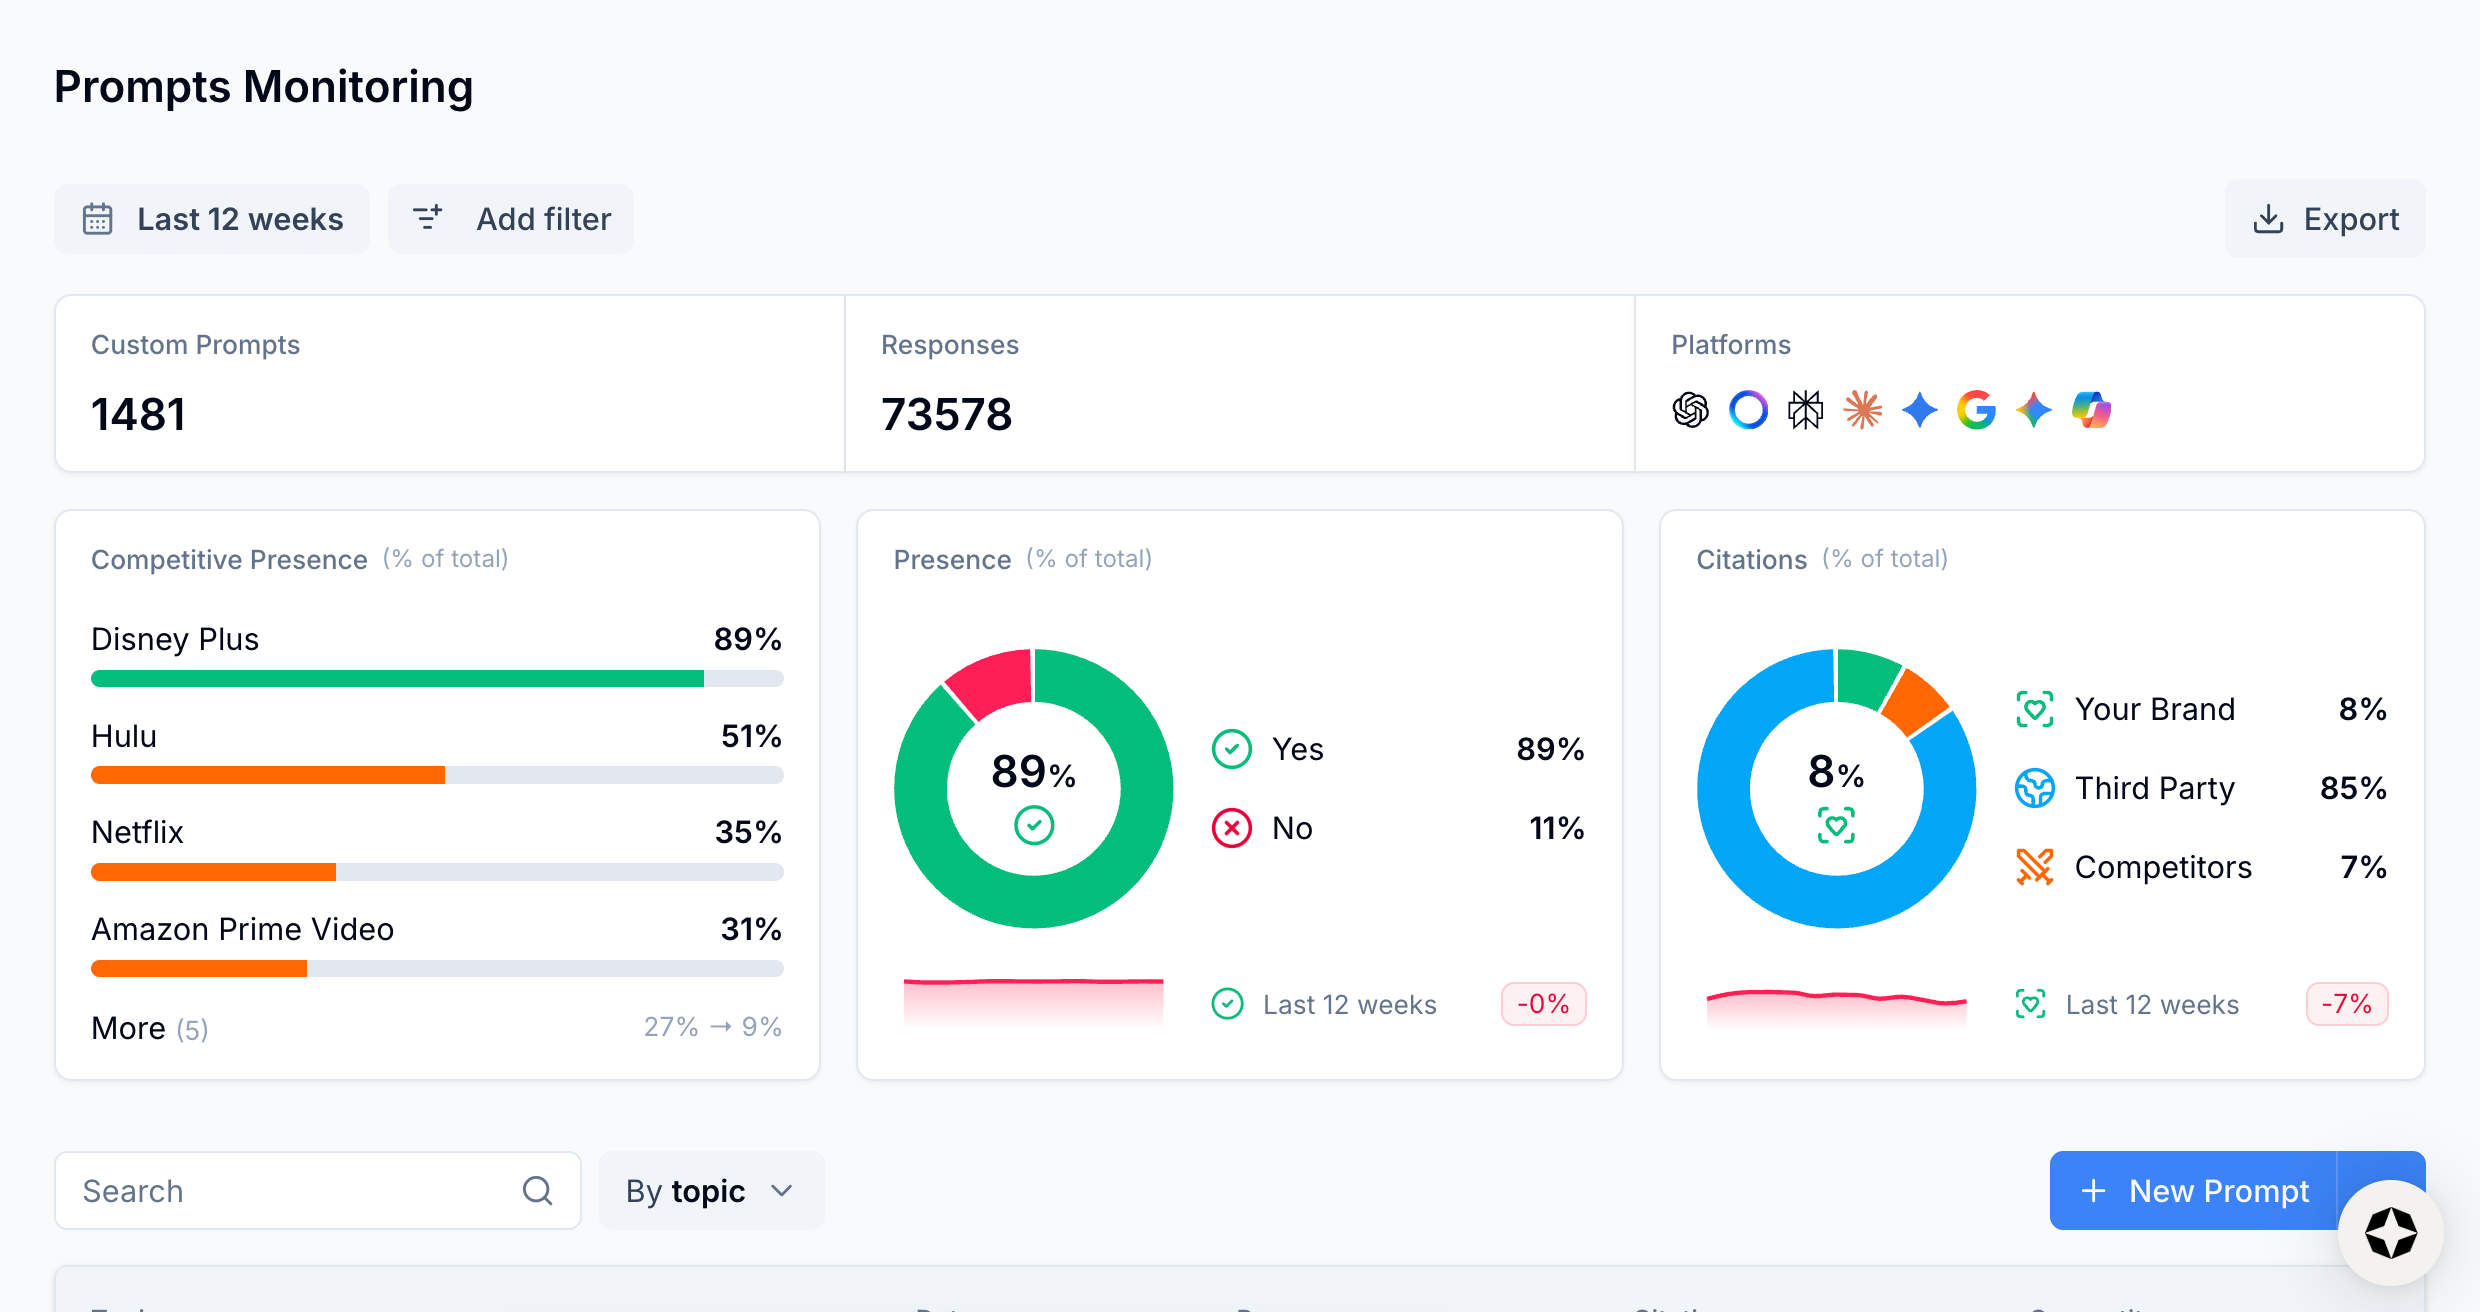The height and width of the screenshot is (1312, 2480).
Task: Toggle the Third Party citations legend item
Action: [x=2153, y=788]
